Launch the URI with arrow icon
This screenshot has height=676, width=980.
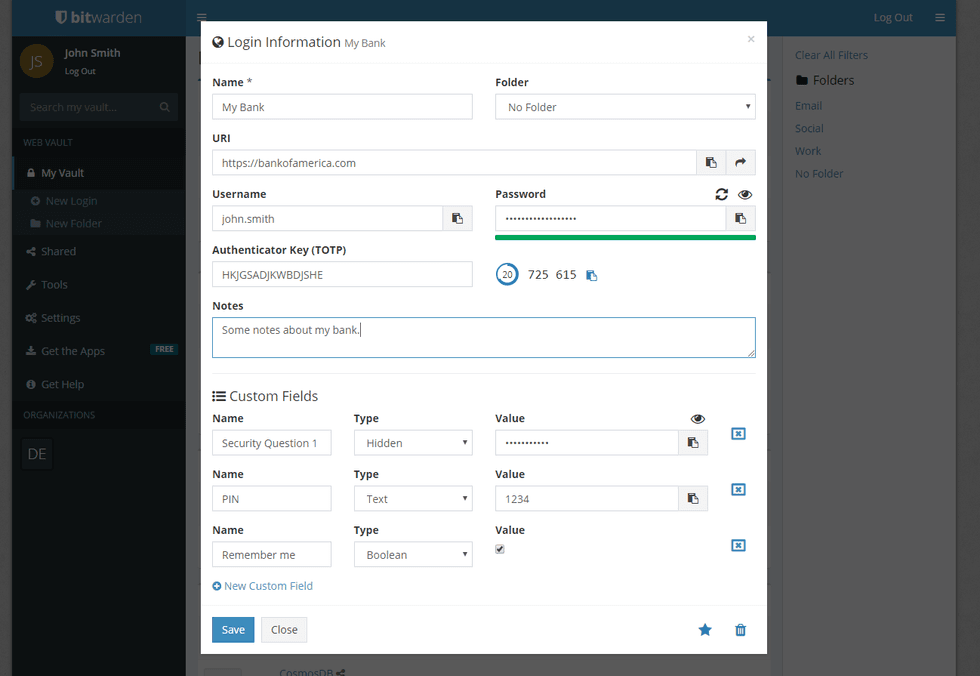[x=741, y=163]
